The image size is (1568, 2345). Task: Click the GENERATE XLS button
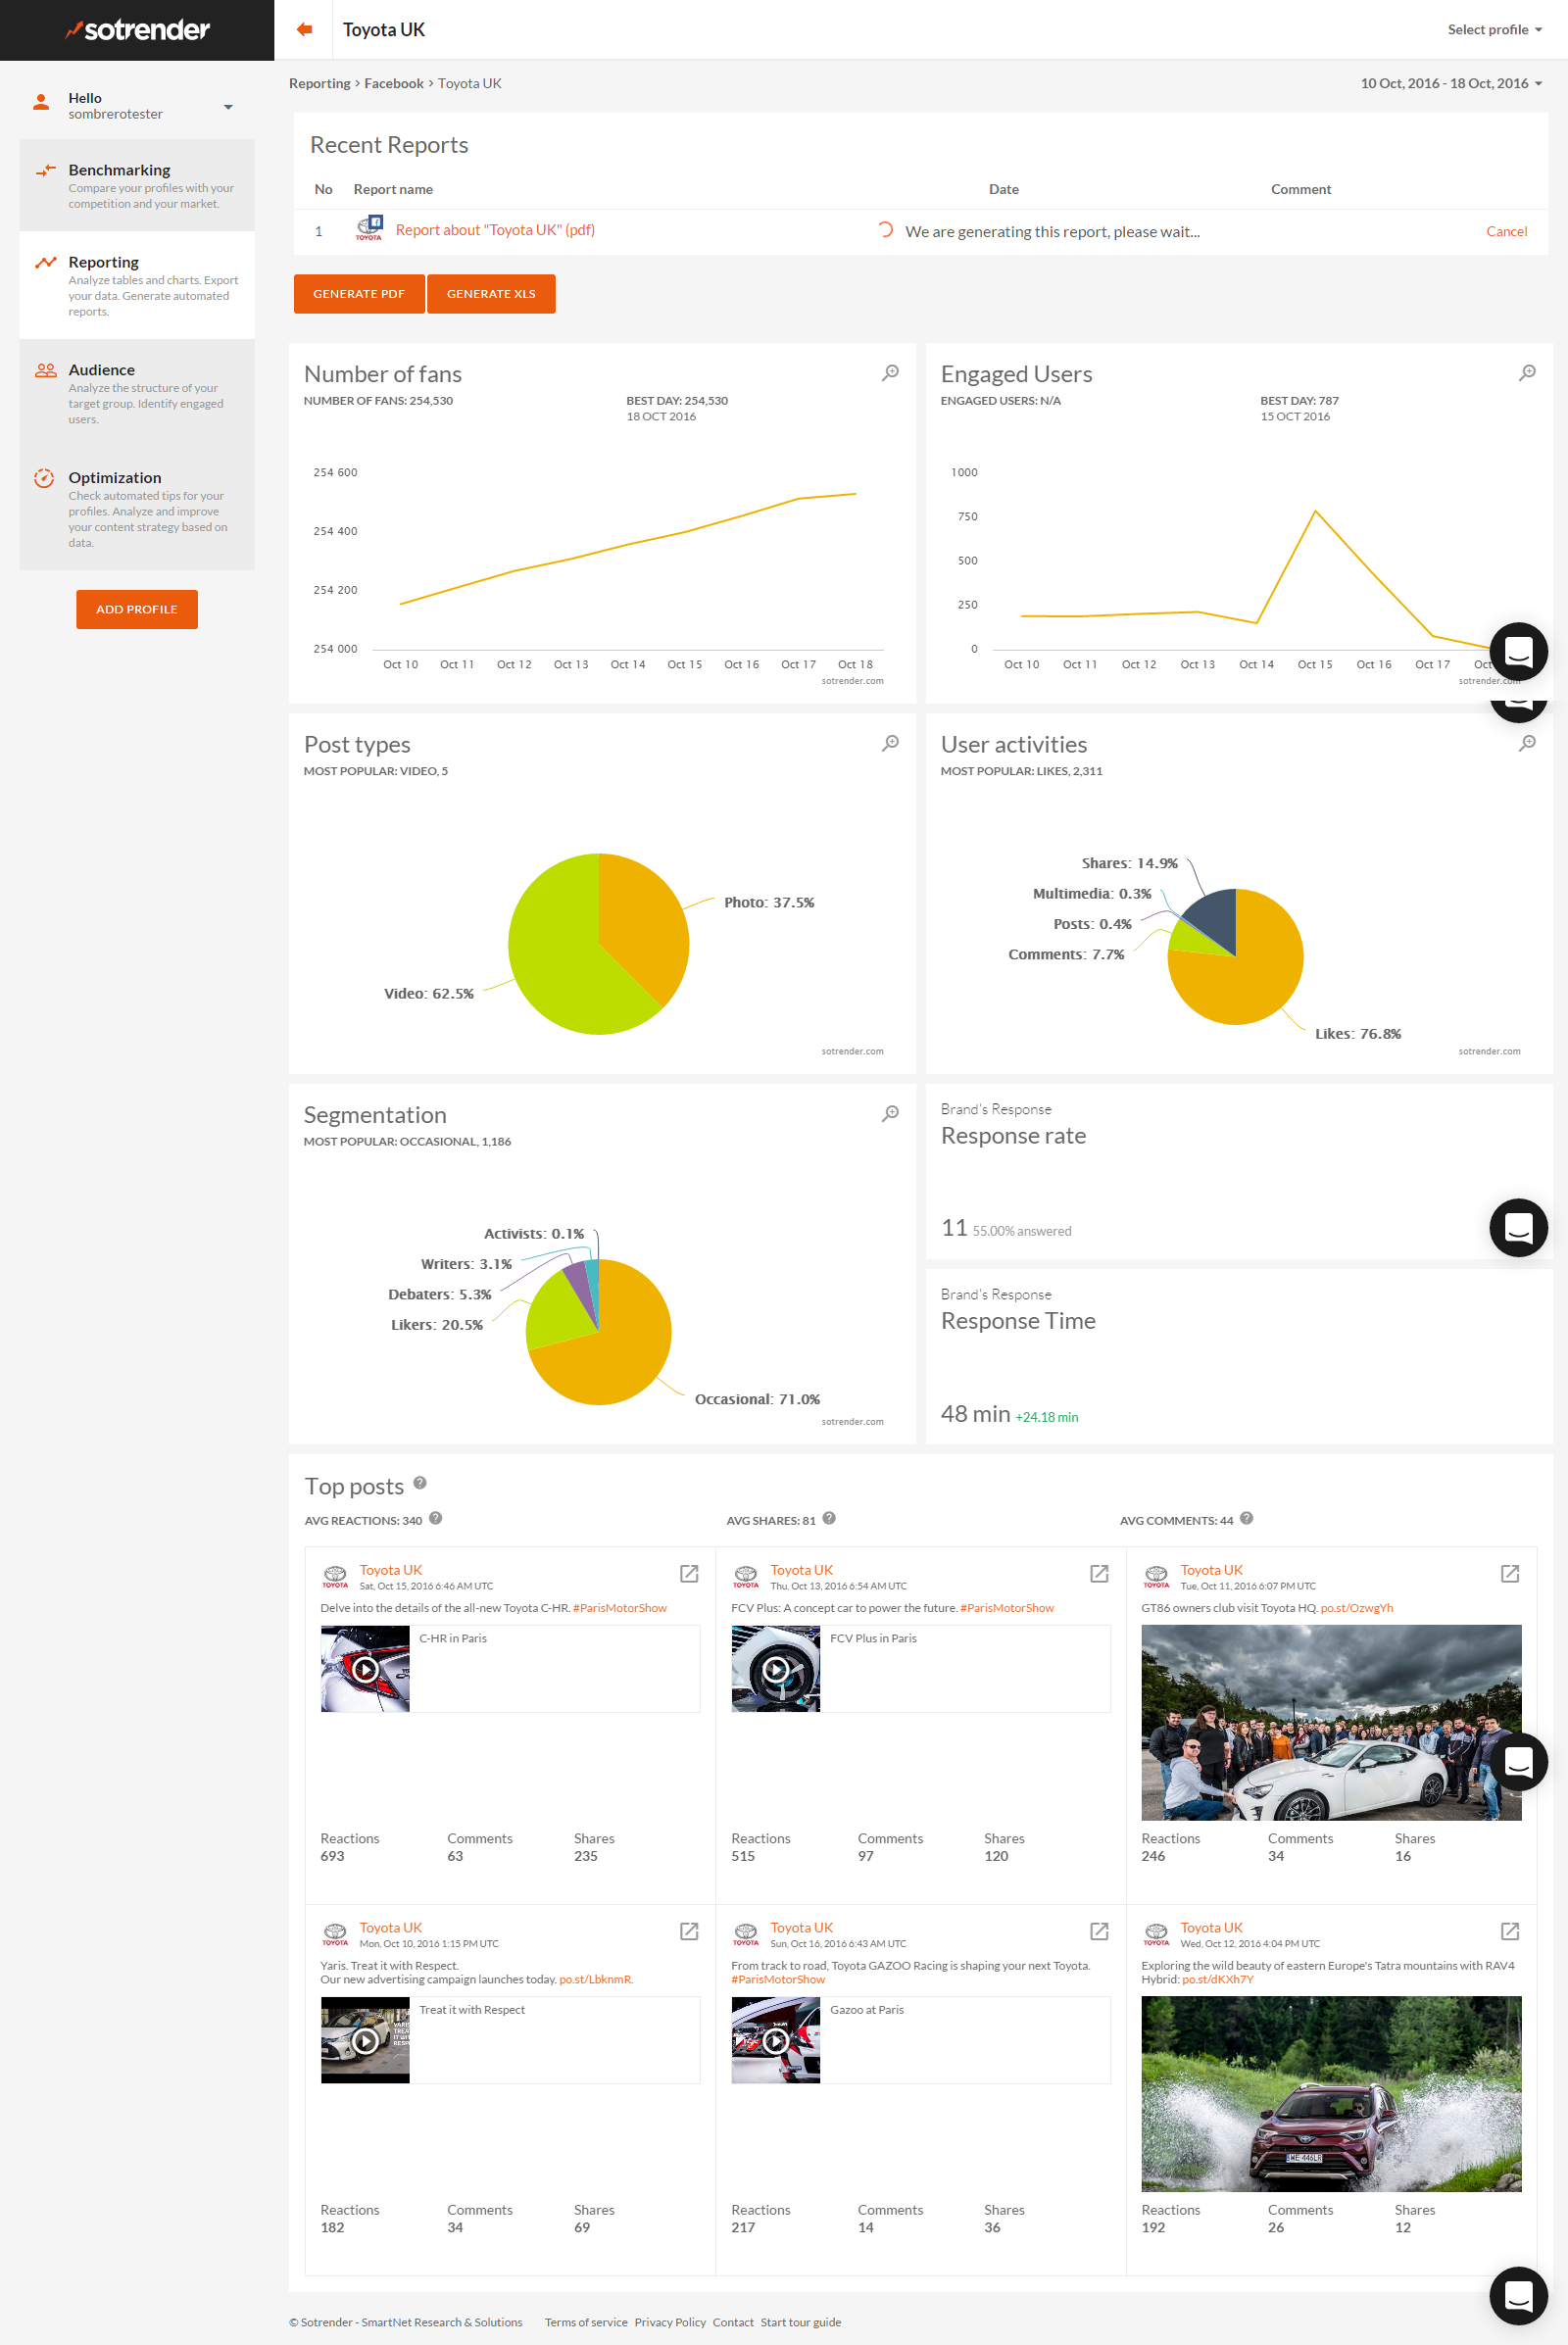tap(491, 294)
